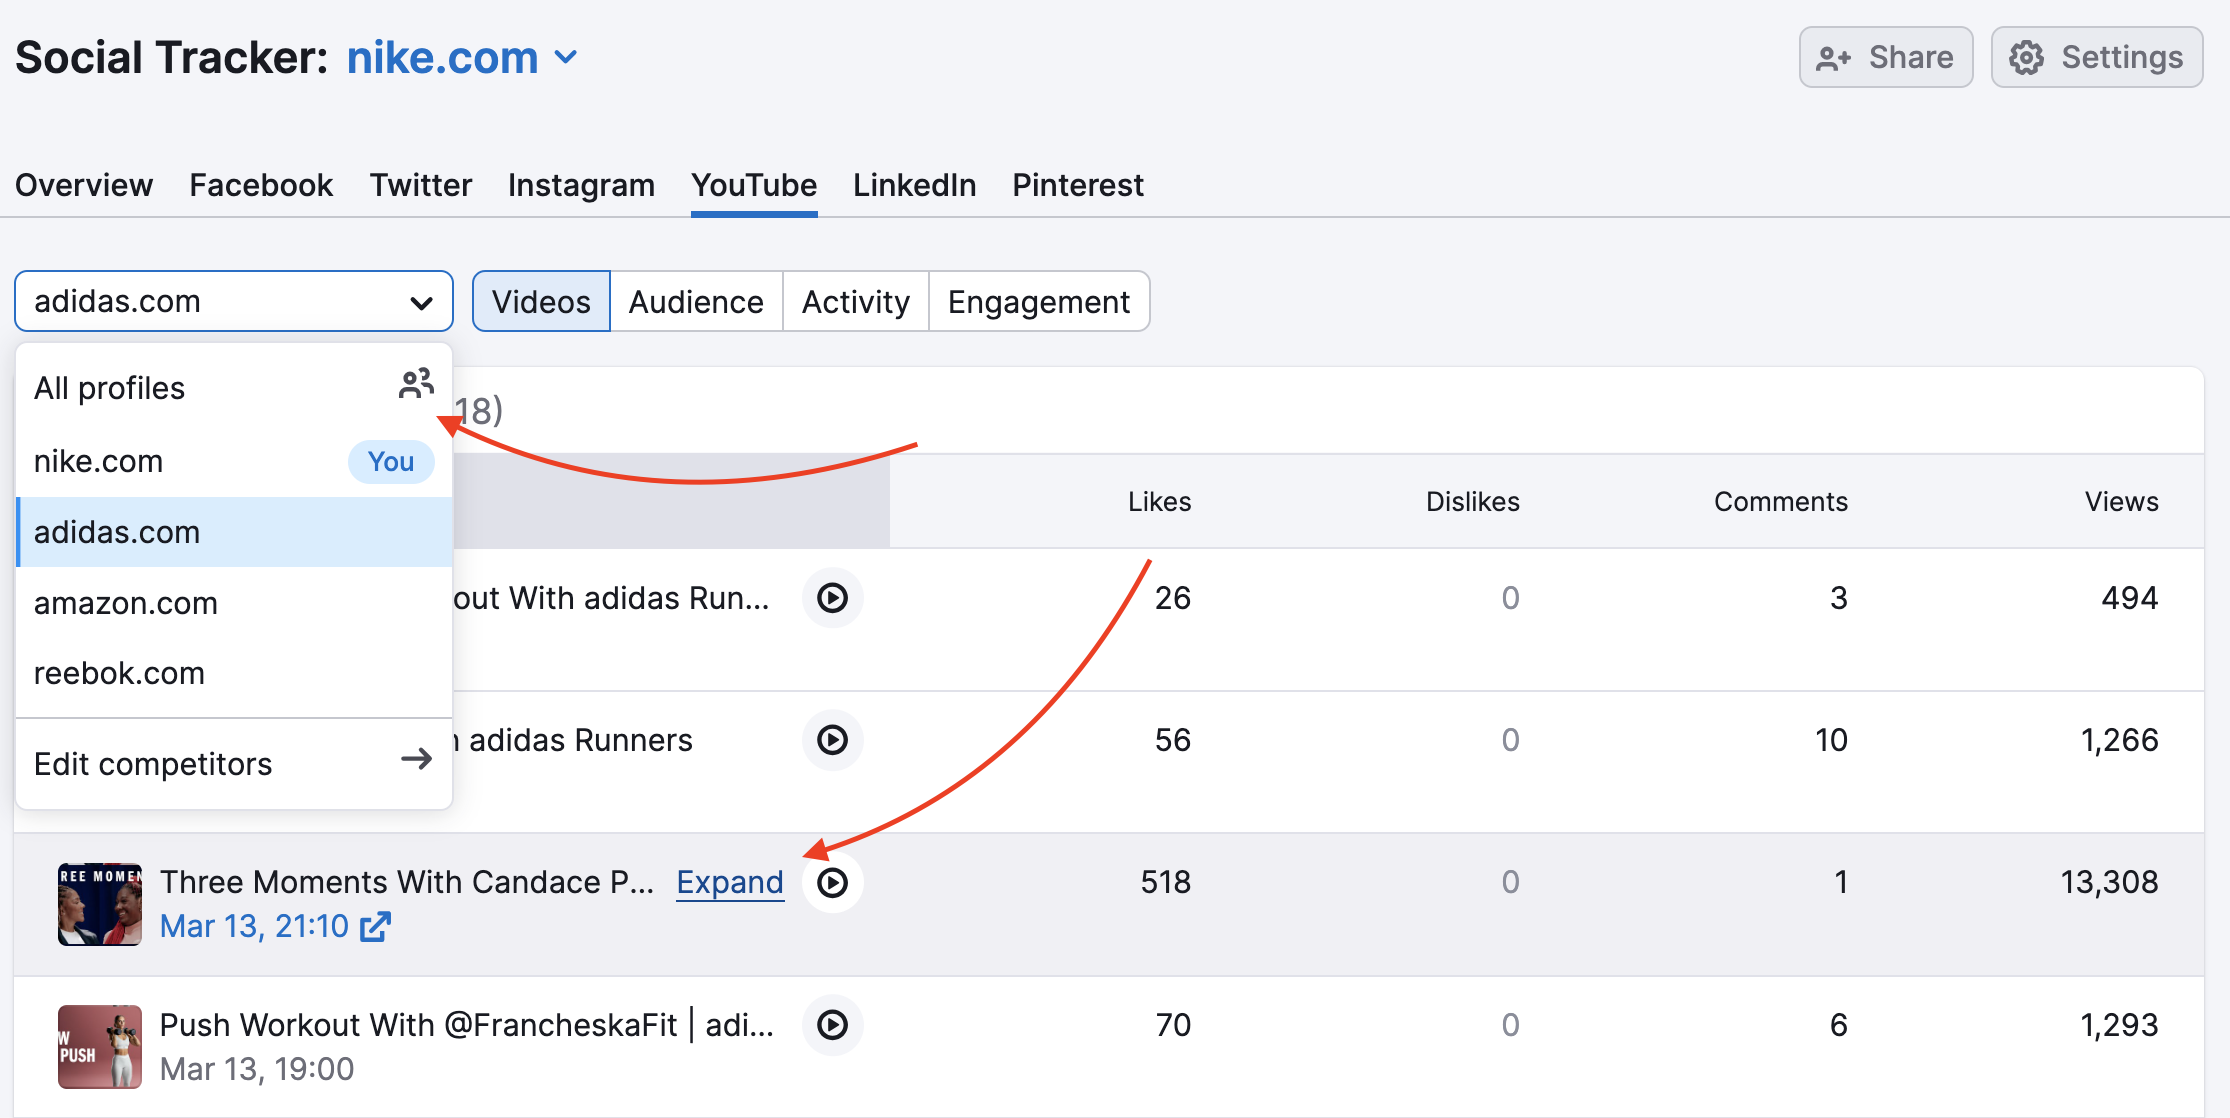Collapse the adidas.com profile selector dropdown
Screen dimensions: 2230x1118
422,300
